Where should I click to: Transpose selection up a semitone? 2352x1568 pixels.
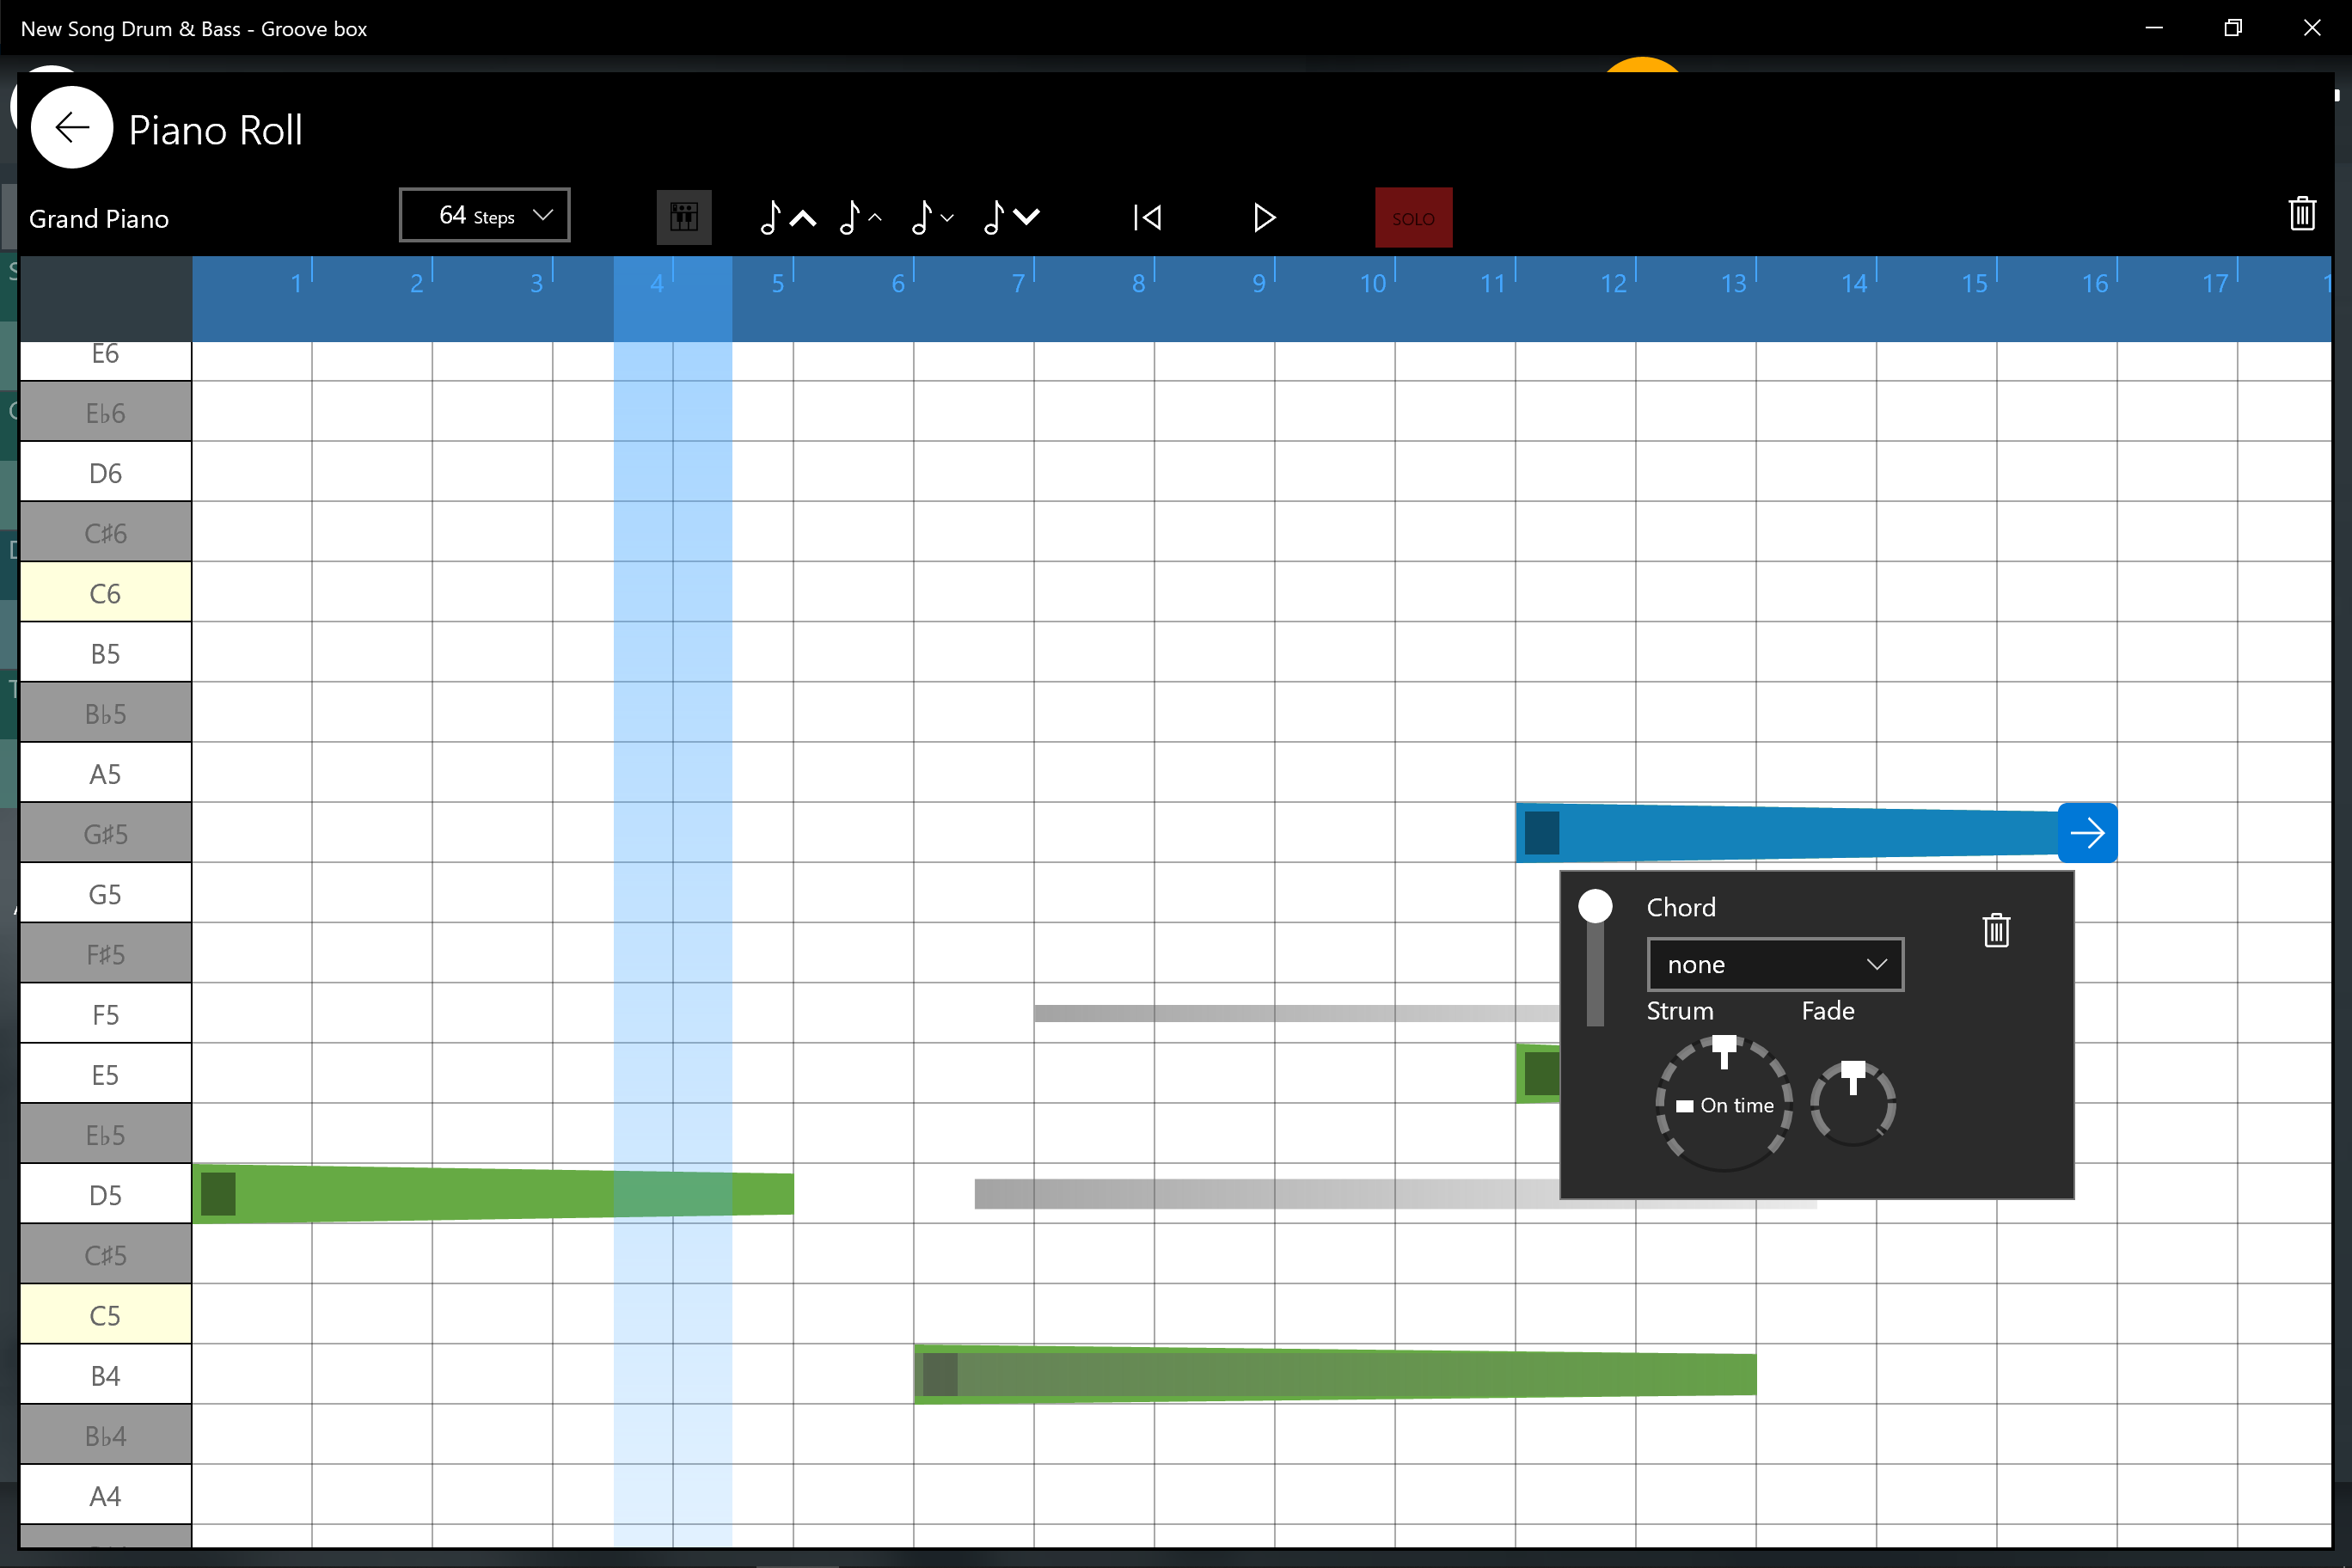pos(859,217)
